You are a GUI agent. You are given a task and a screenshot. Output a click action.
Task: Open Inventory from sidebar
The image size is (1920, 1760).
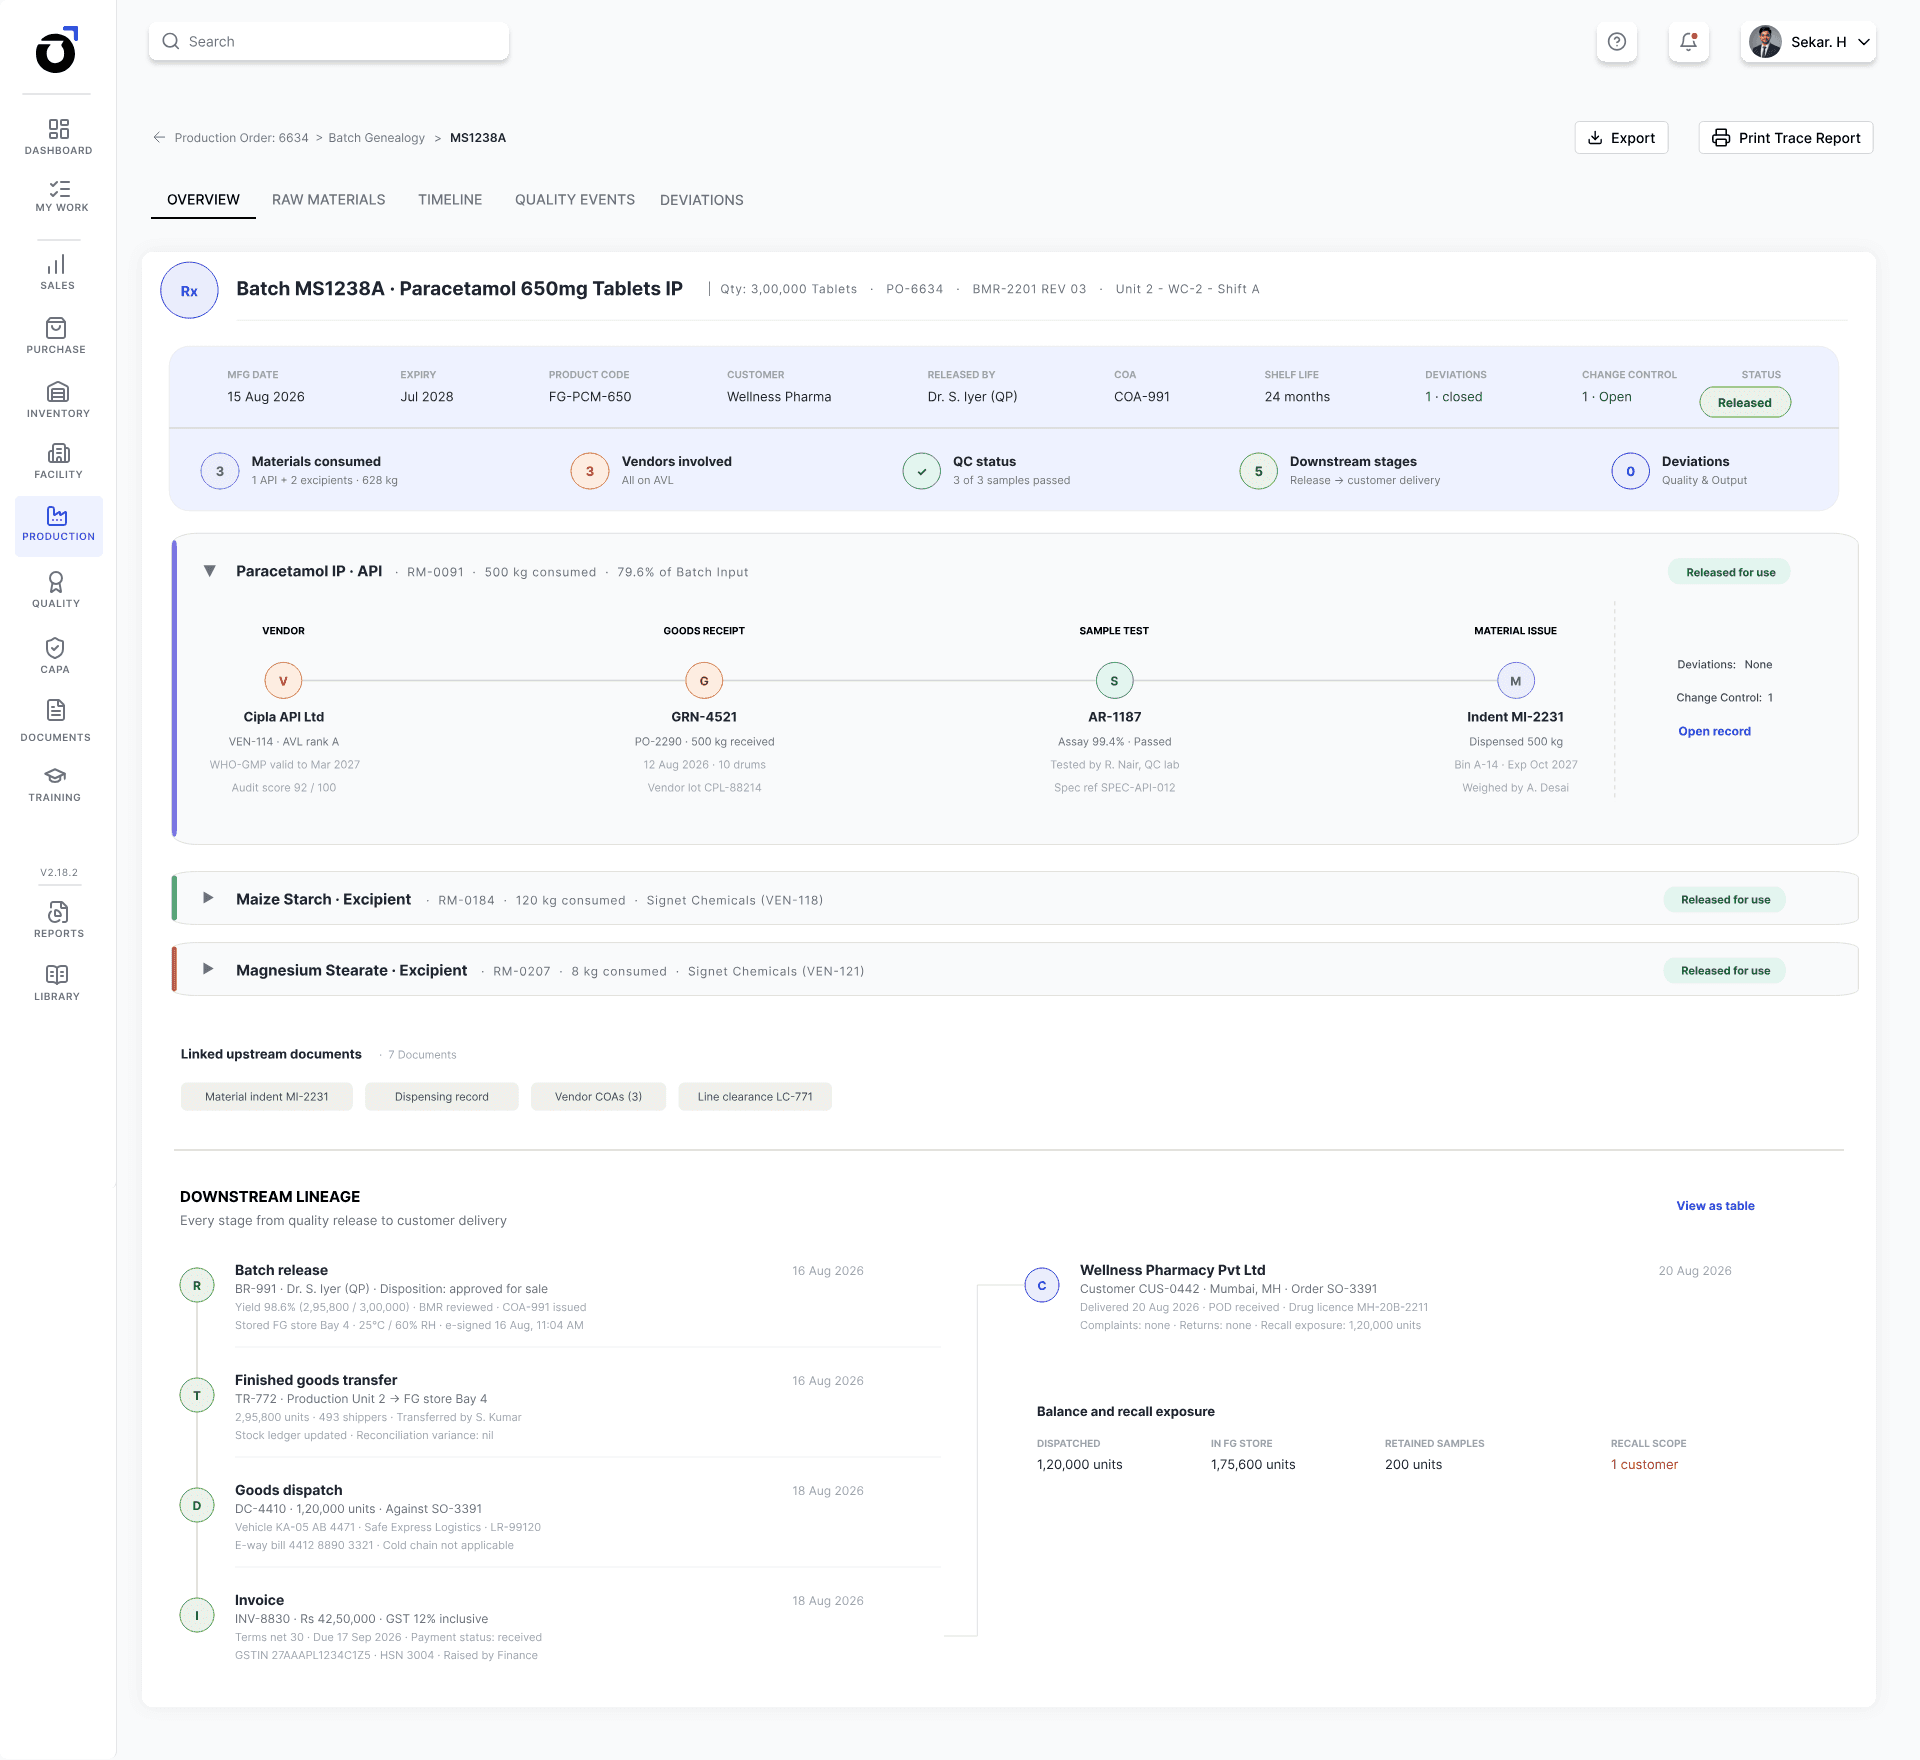[58, 400]
